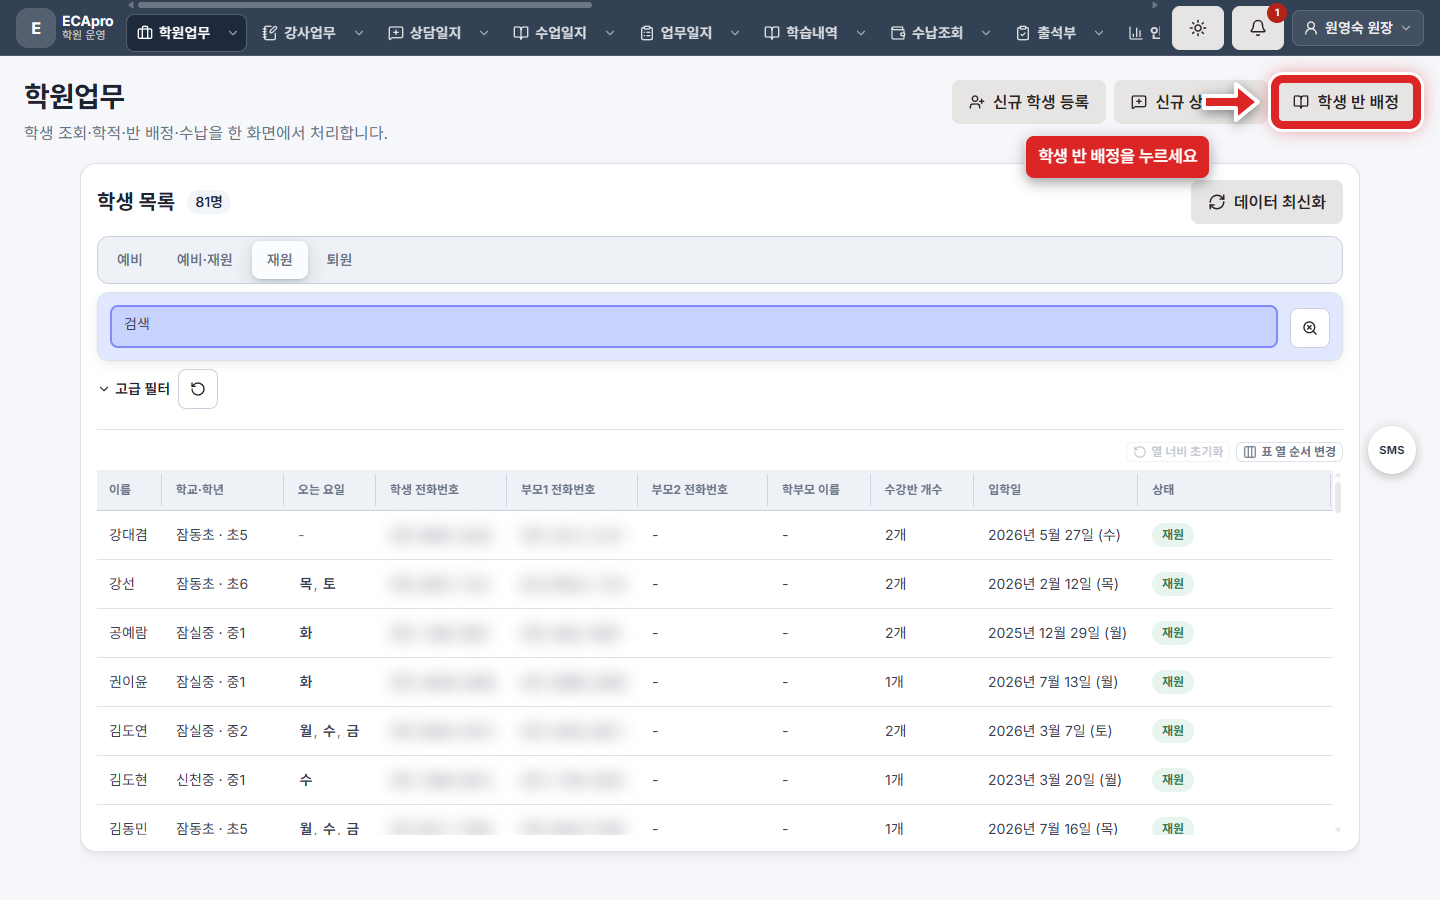Open the 수납조회 menu
This screenshot has width=1440, height=900.
point(927,33)
